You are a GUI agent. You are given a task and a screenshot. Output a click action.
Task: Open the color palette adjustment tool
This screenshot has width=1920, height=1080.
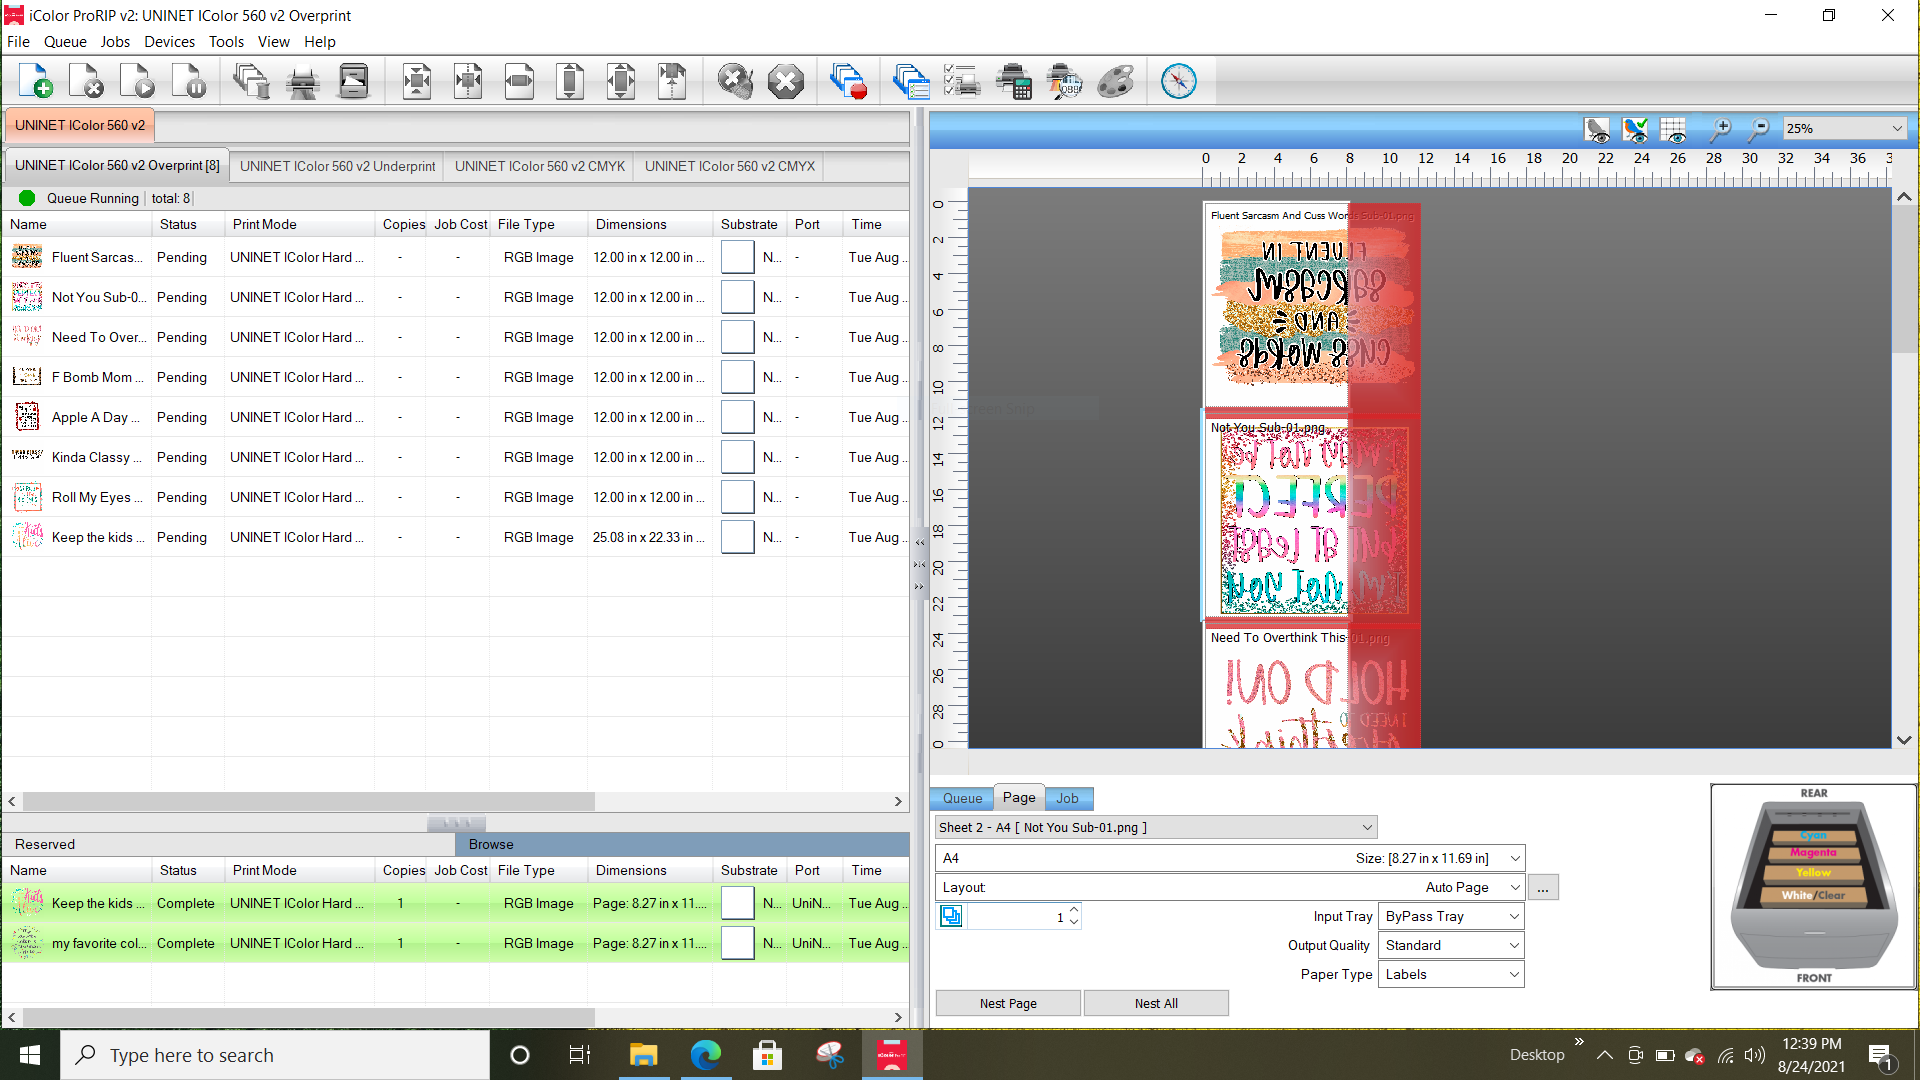click(x=1115, y=80)
